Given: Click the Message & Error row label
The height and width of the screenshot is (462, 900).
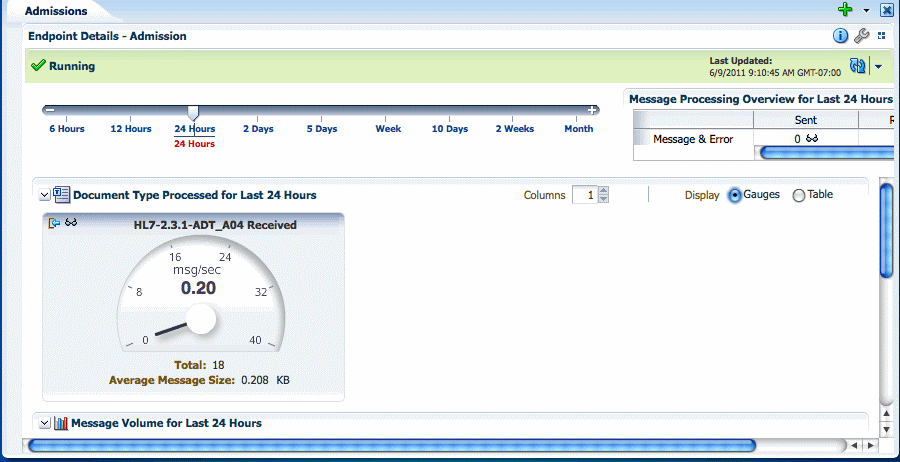Looking at the screenshot, I should (x=693, y=139).
